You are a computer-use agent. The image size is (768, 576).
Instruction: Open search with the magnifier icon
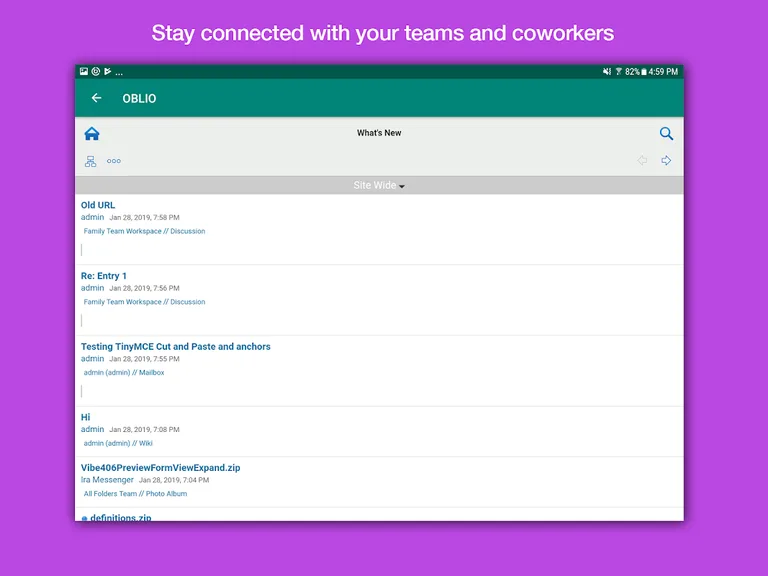click(x=666, y=133)
